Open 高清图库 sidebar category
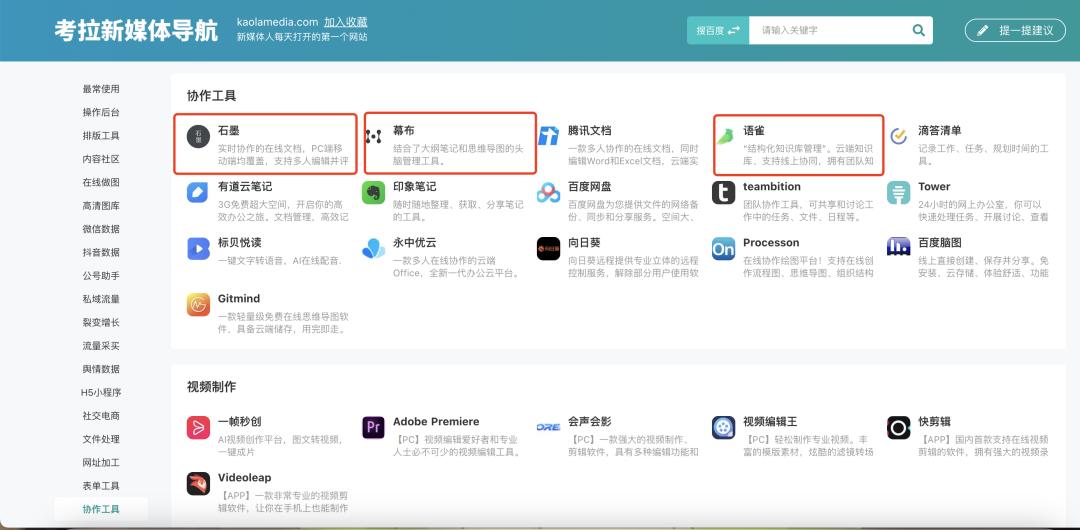Screen dimensions: 1080x530 pos(101,206)
